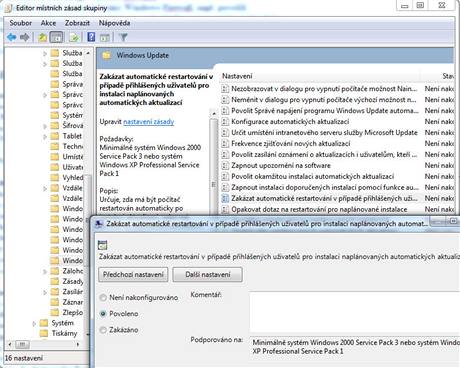Screen dimensions: 460x368
Task: Open the Help toolbar icon
Action: pyautogui.click(x=91, y=37)
